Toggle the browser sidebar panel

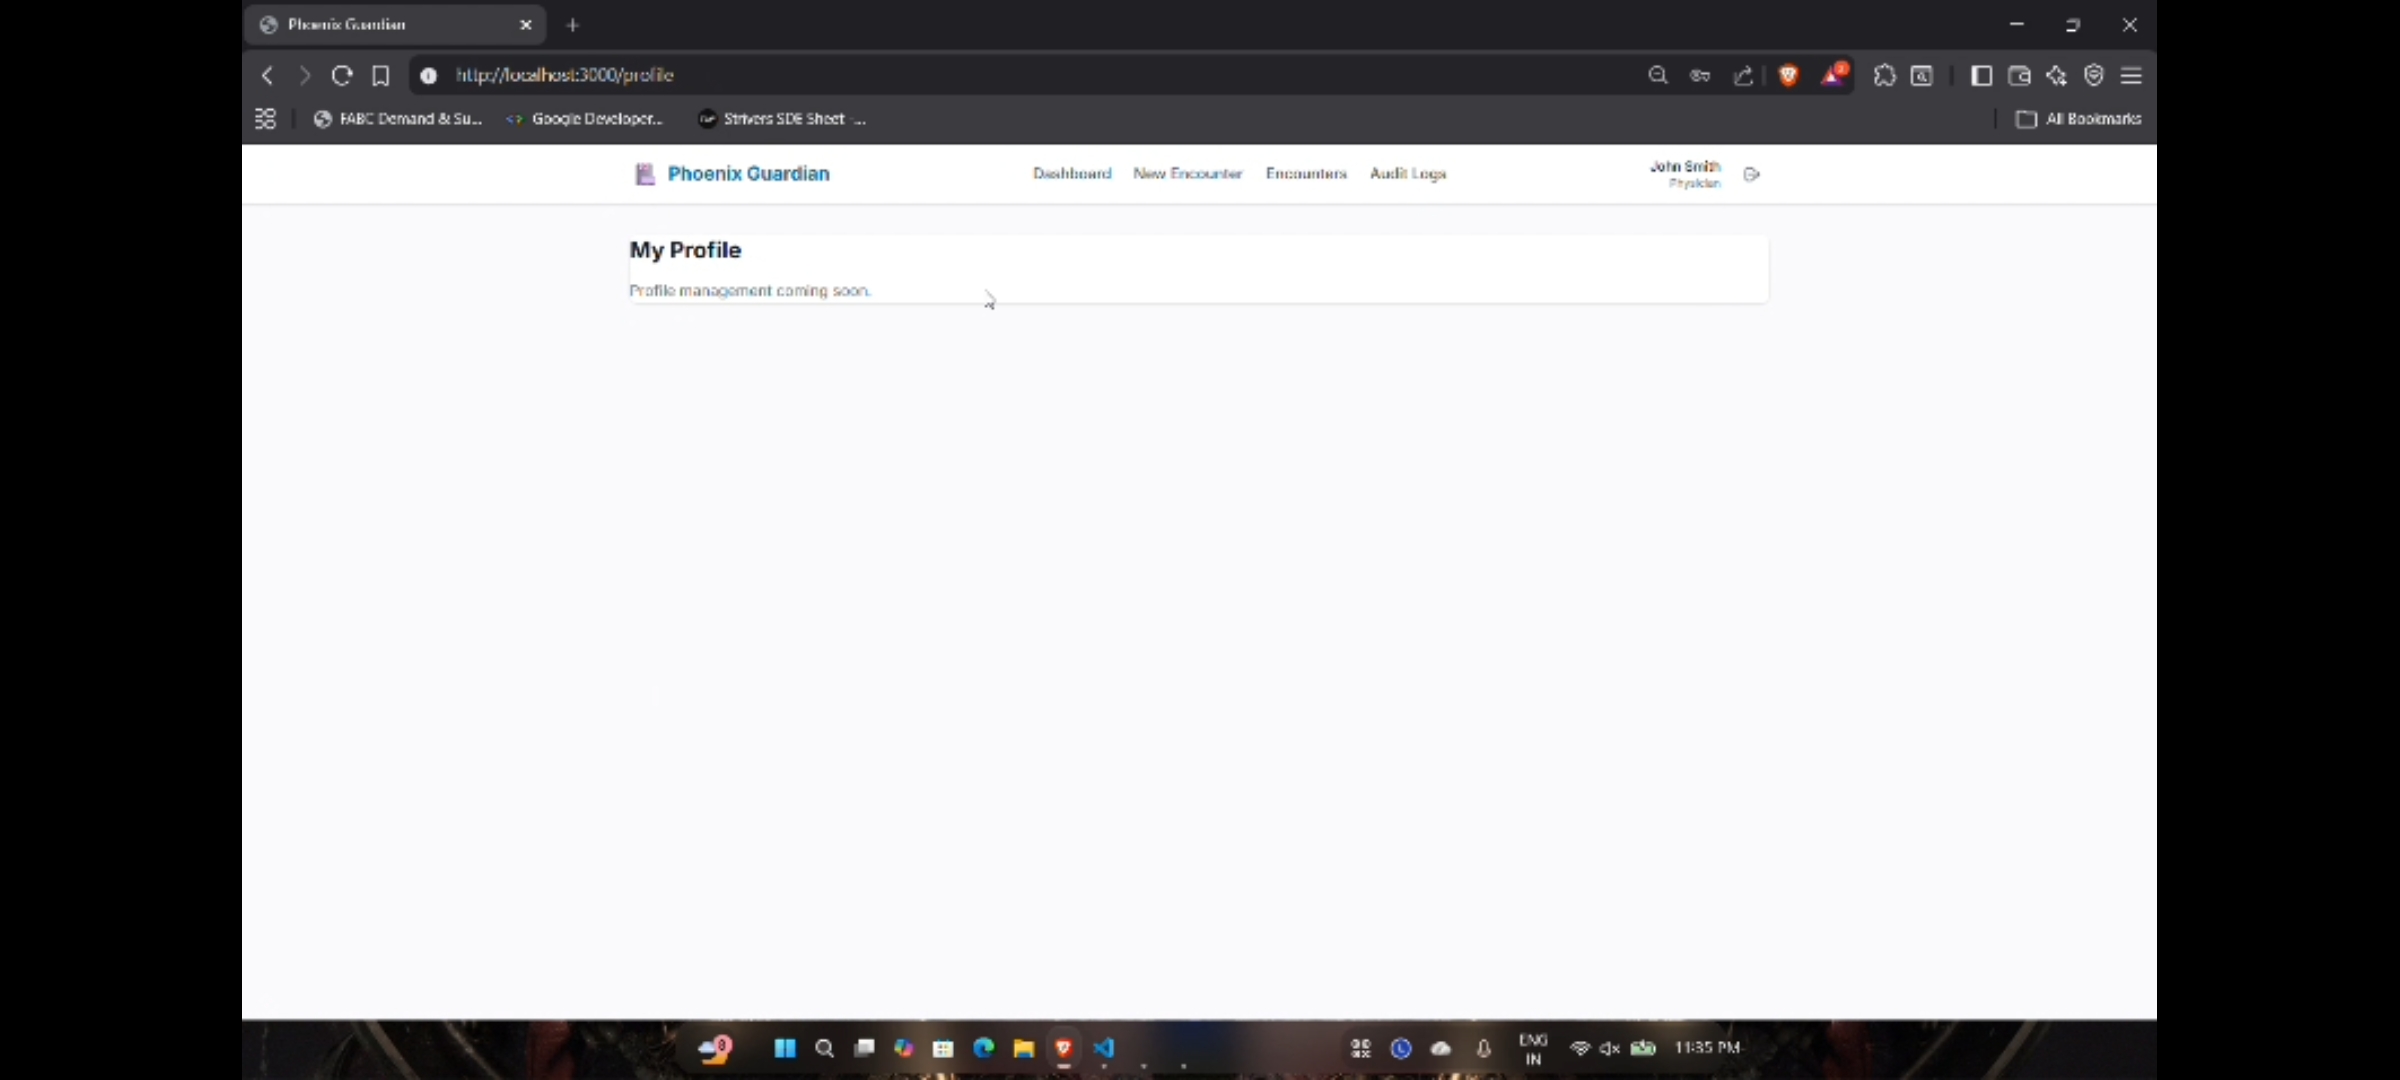pyautogui.click(x=1981, y=75)
